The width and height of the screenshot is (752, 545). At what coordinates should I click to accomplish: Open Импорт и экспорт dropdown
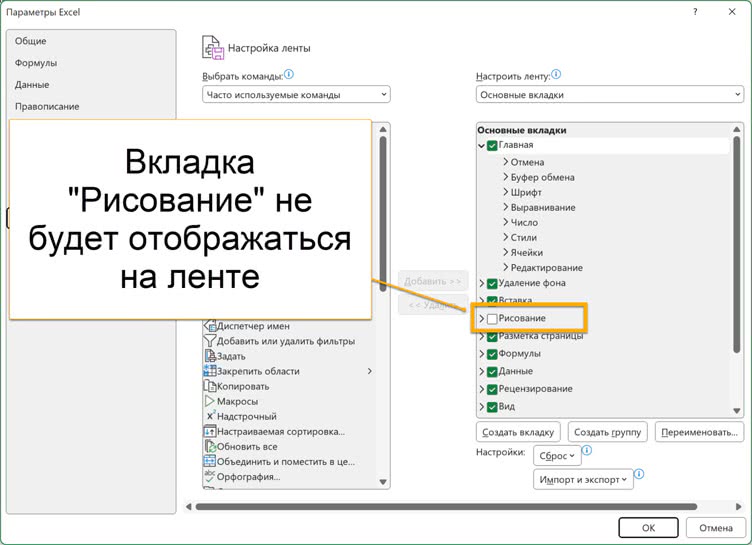[x=583, y=479]
